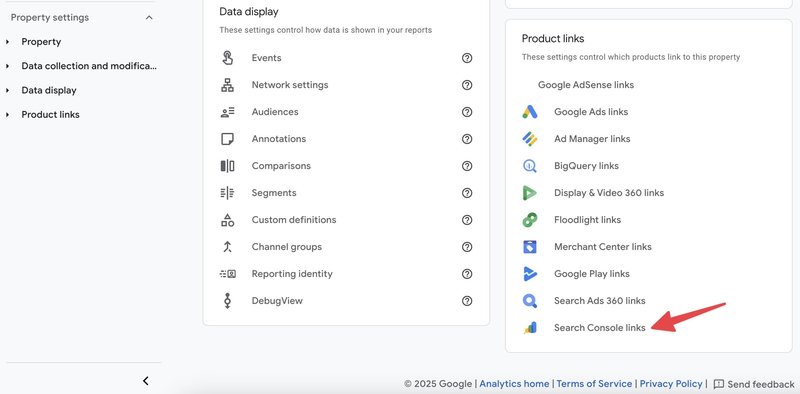Click the Google Ads logo icon
The image size is (800, 394).
530,112
